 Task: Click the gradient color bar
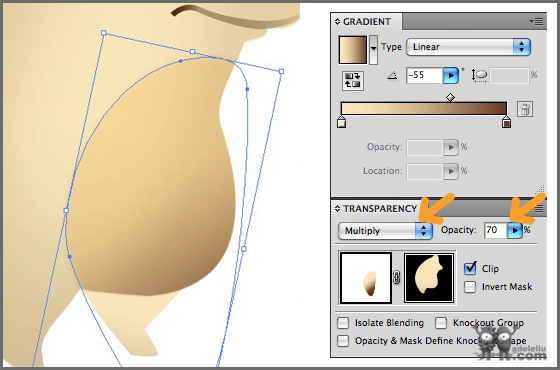[x=424, y=108]
